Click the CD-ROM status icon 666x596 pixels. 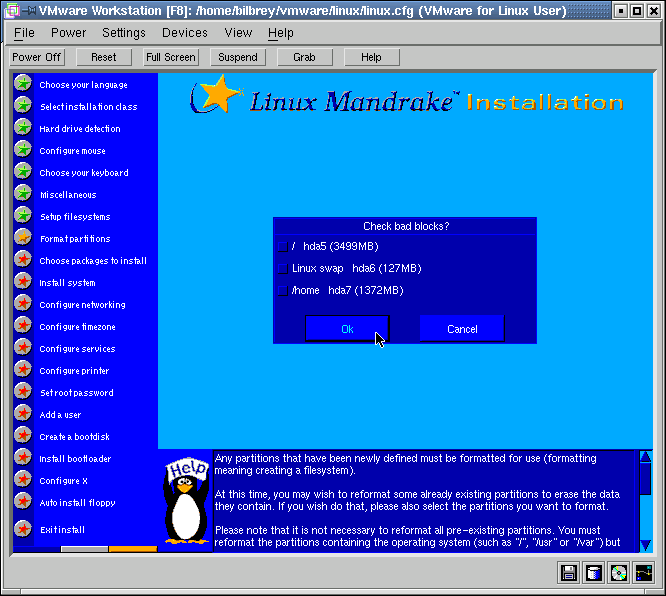pos(619,573)
